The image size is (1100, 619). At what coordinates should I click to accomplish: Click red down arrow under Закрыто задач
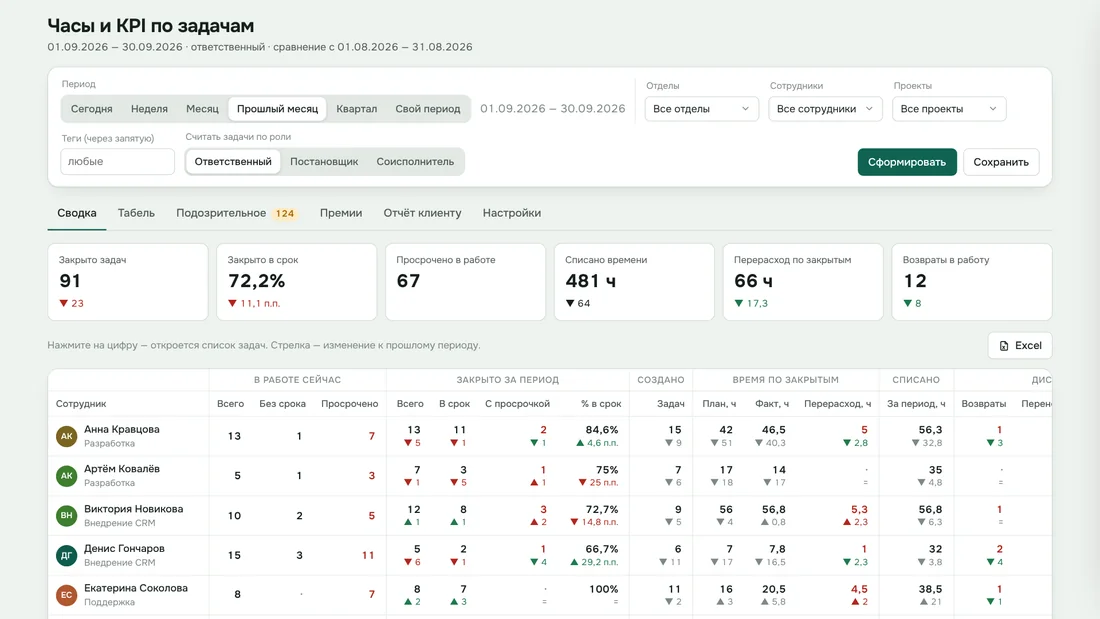point(64,303)
